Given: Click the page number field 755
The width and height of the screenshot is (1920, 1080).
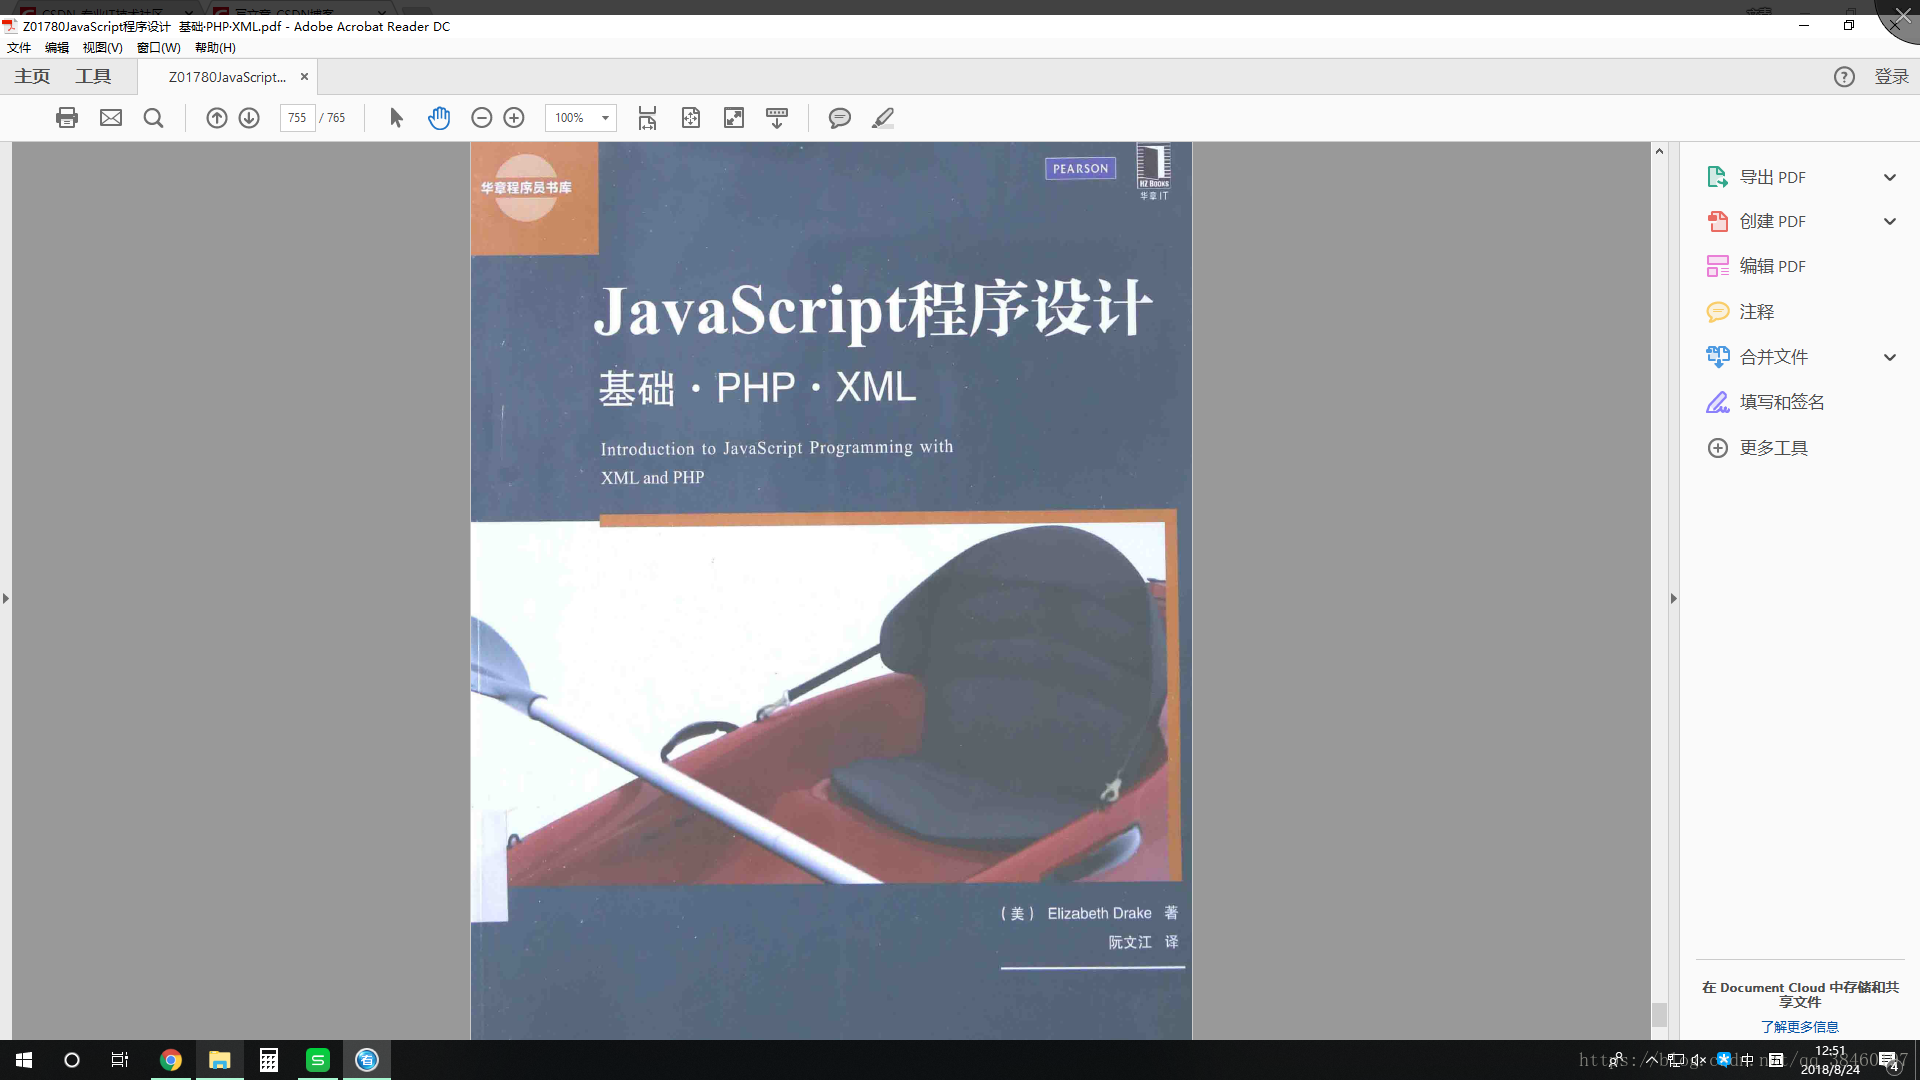Looking at the screenshot, I should pyautogui.click(x=297, y=118).
